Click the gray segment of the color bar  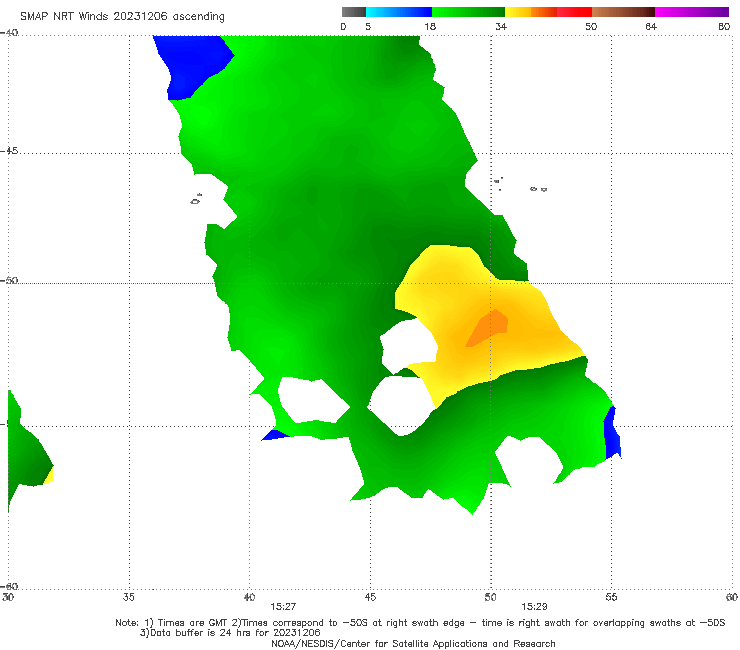[354, 12]
